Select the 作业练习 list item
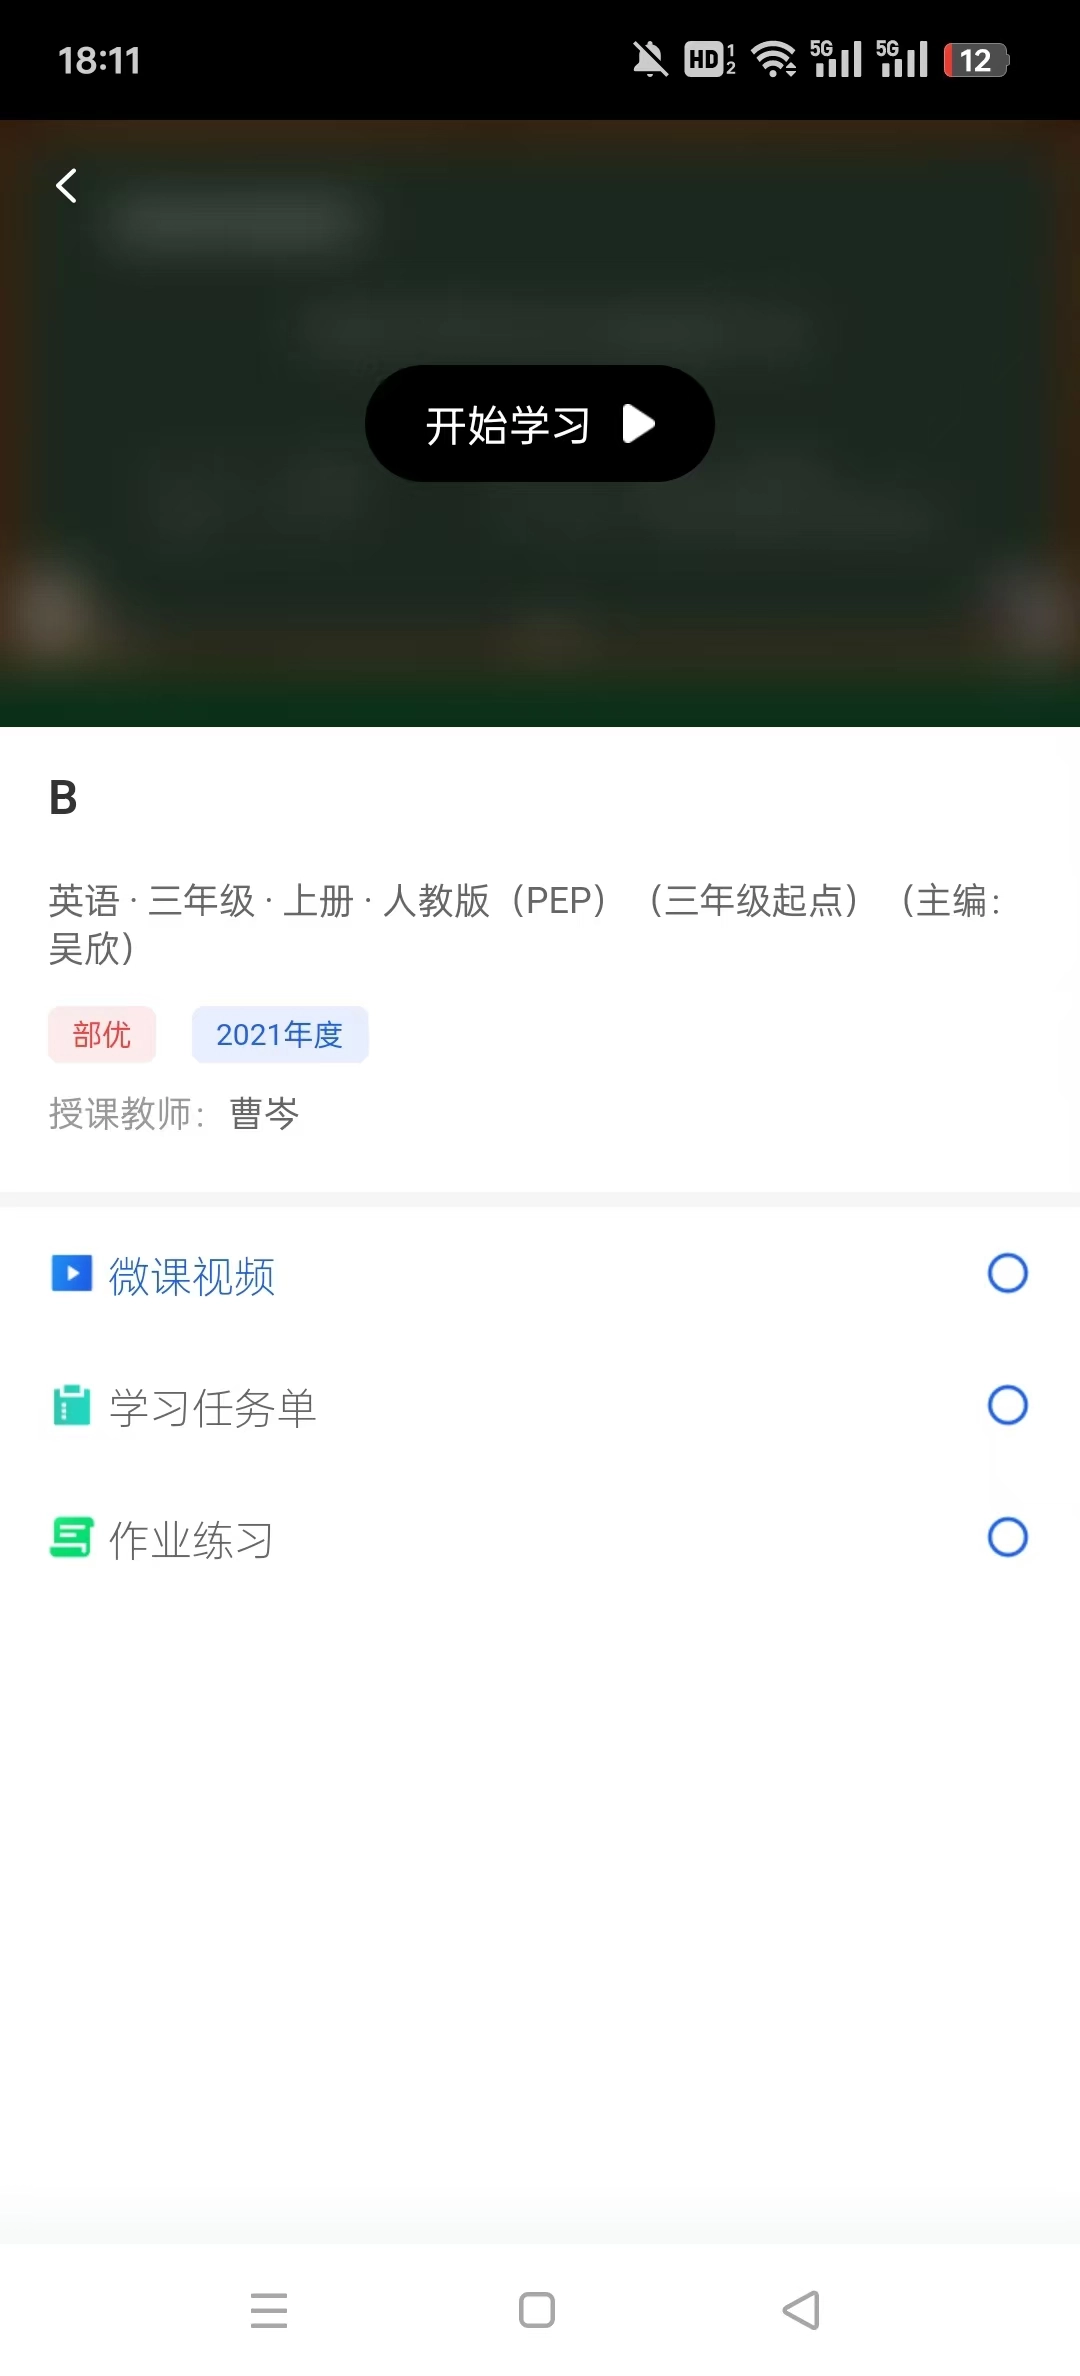The width and height of the screenshot is (1080, 2376). (x=540, y=1539)
